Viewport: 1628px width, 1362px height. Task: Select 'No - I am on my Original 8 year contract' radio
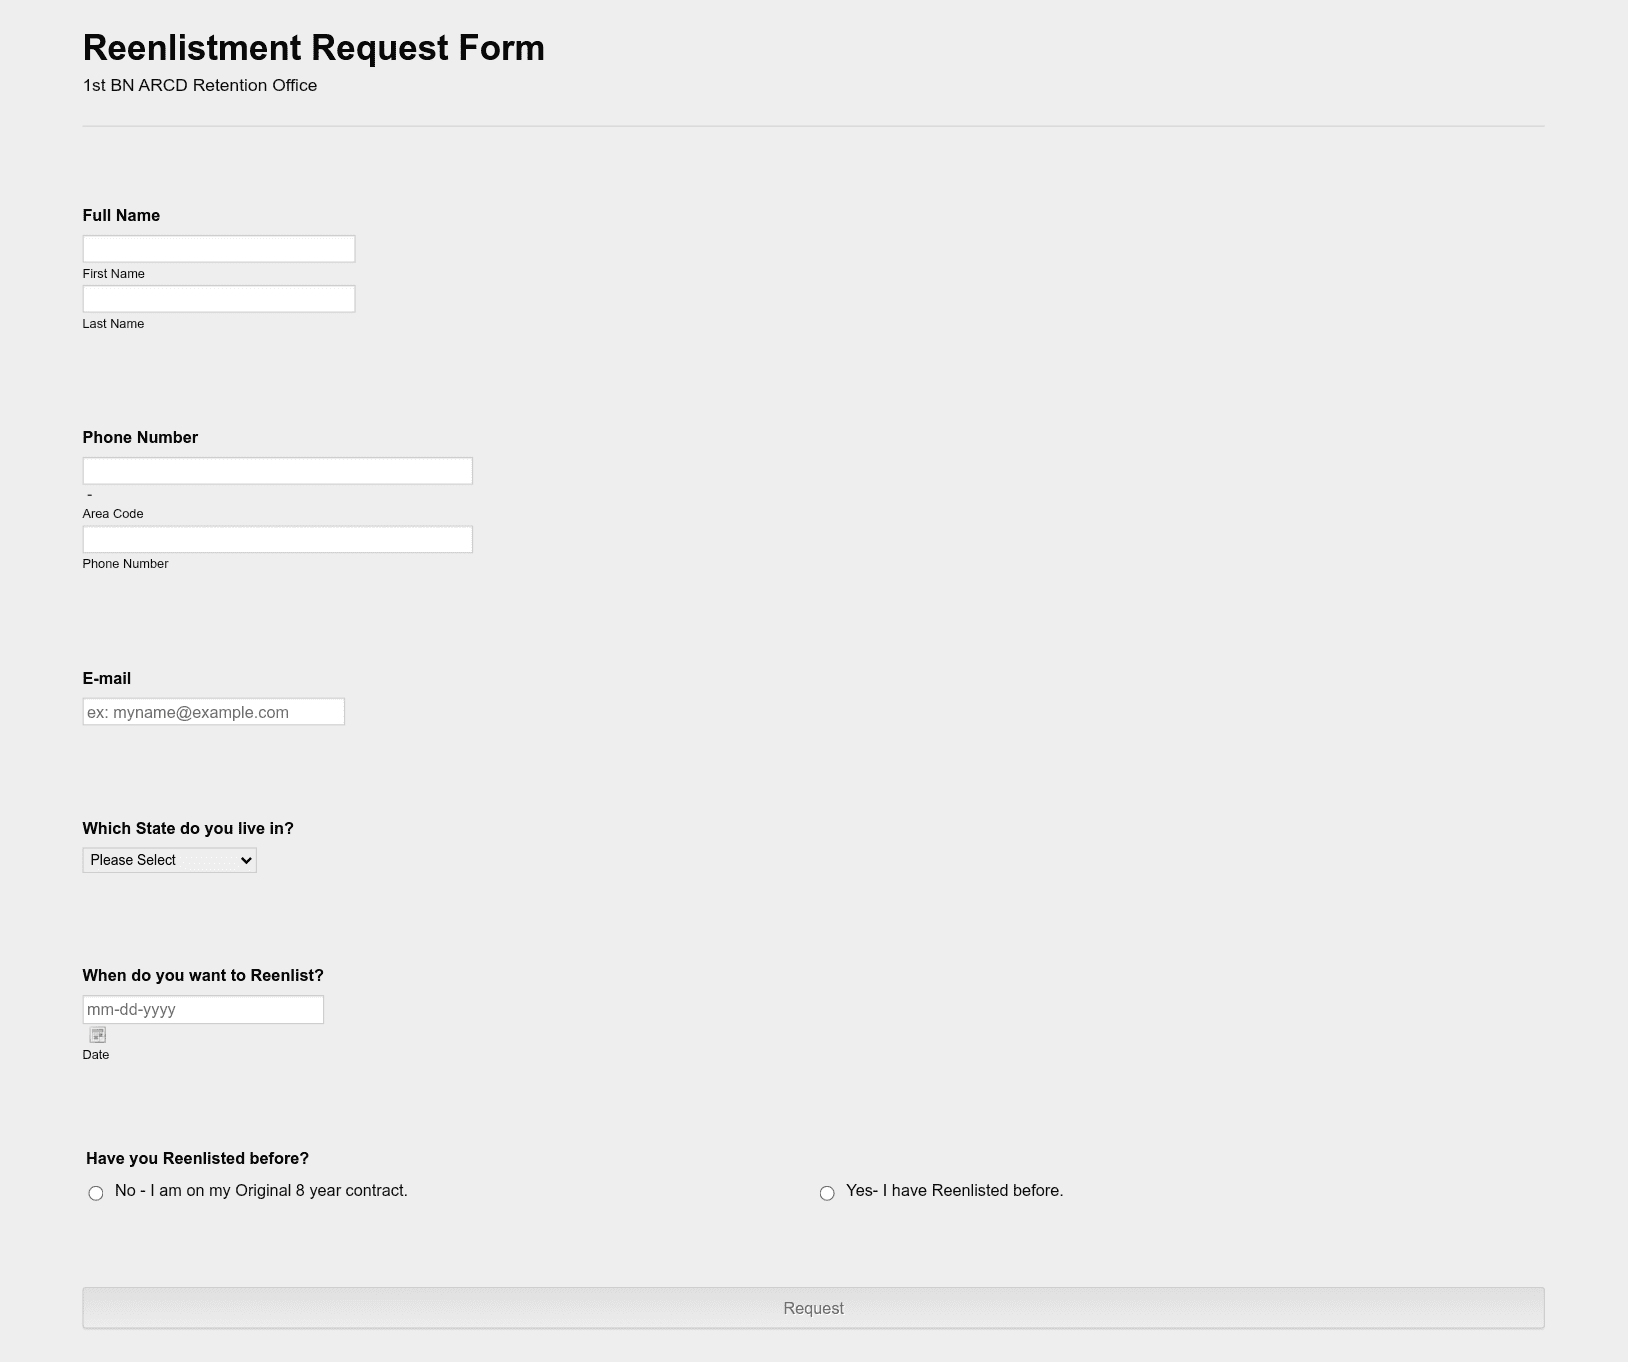96,1193
